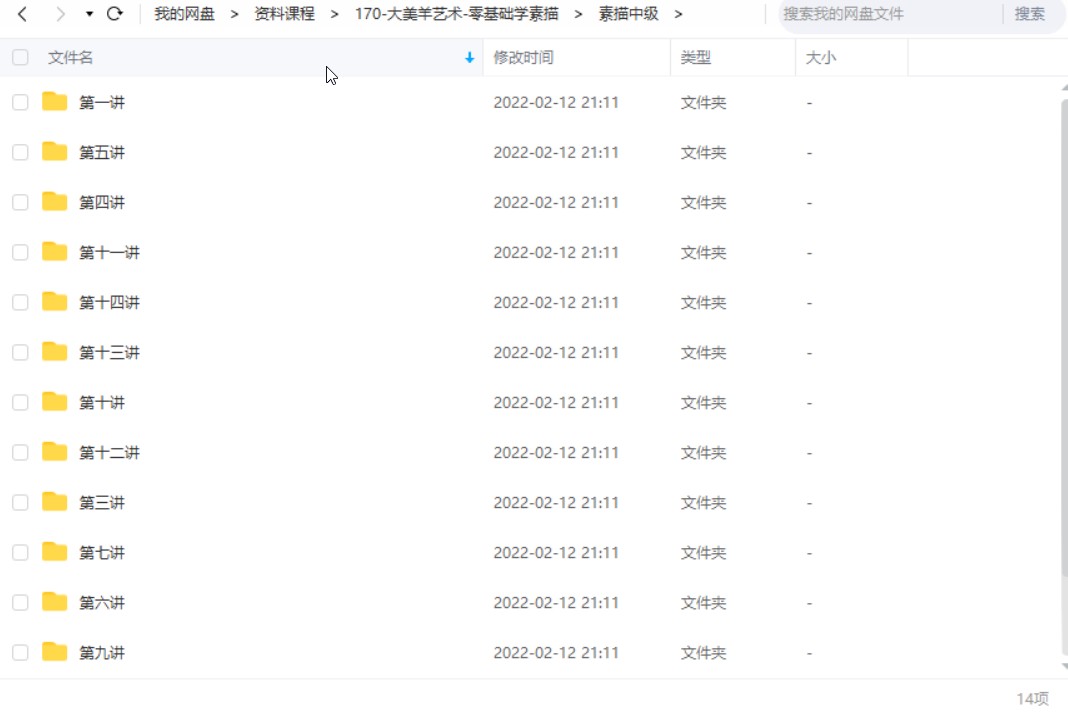Click the 搜索 button
The height and width of the screenshot is (719, 1068).
[x=1030, y=14]
